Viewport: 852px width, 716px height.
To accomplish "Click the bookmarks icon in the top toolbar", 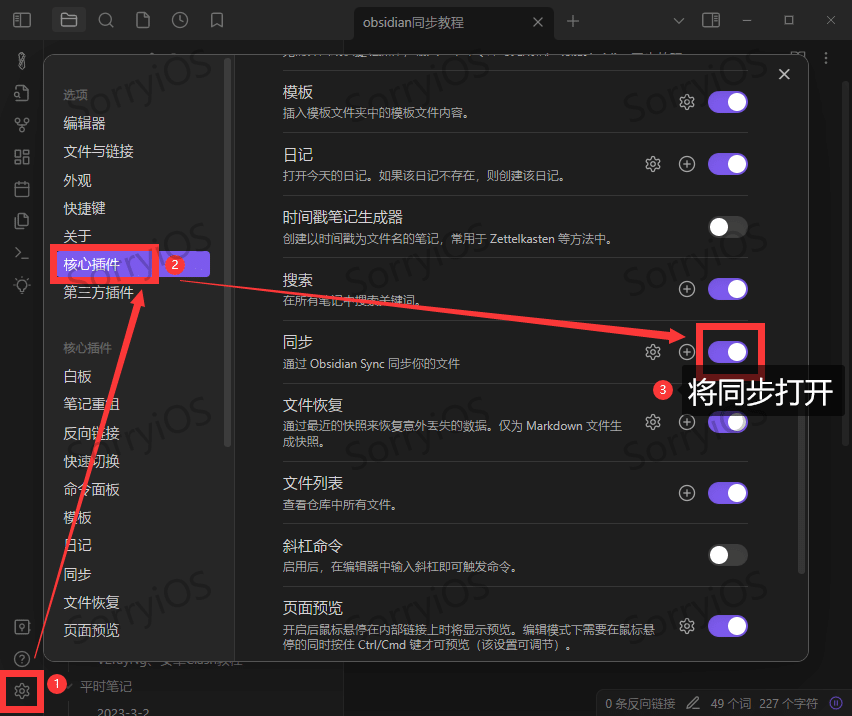I will point(217,19).
